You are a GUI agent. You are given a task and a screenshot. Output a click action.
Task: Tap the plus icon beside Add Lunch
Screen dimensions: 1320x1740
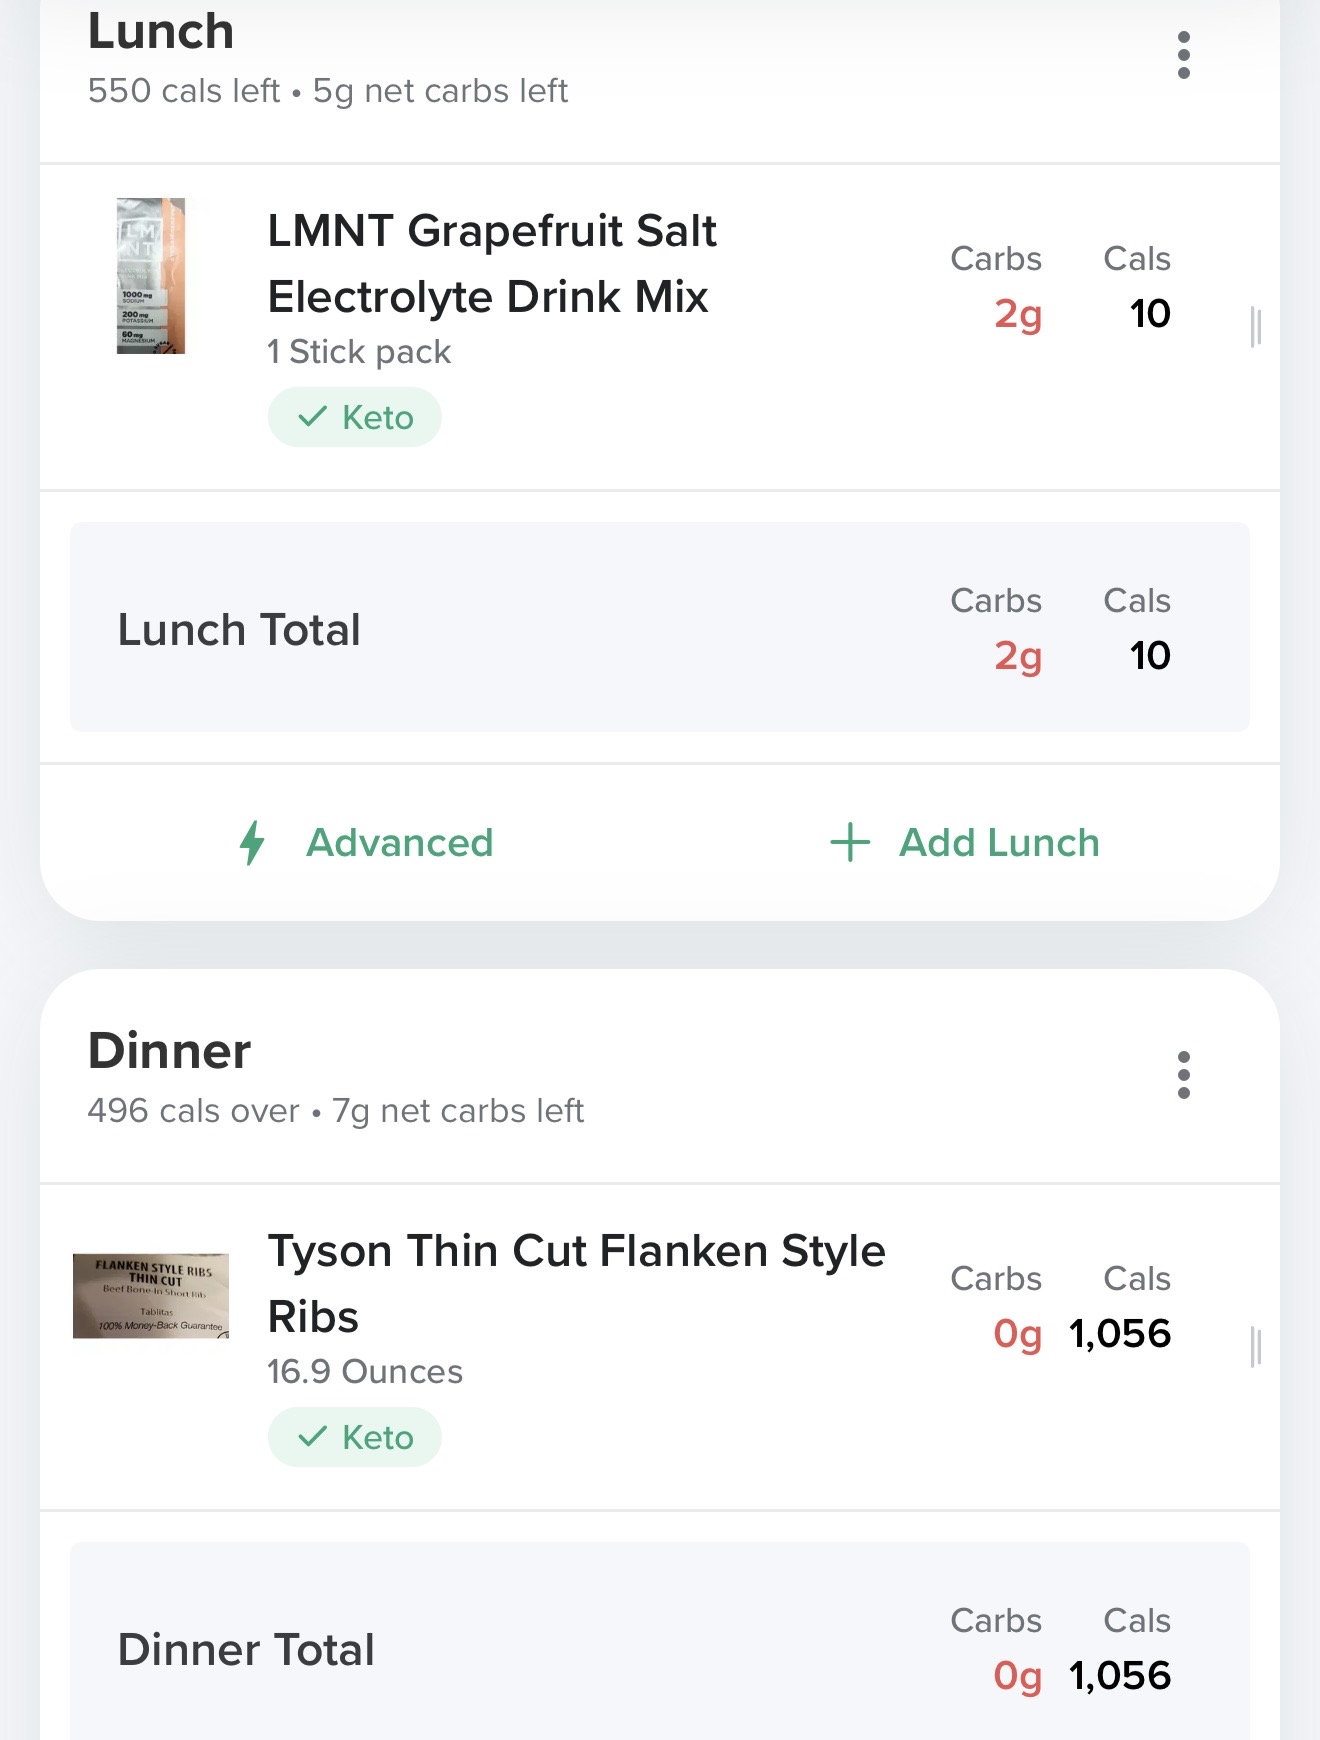coord(850,842)
